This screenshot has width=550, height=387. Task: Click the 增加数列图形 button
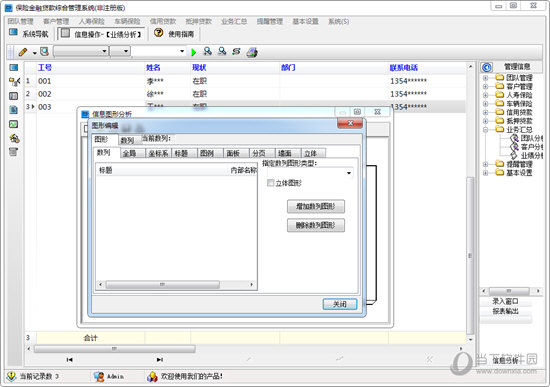[x=316, y=206]
